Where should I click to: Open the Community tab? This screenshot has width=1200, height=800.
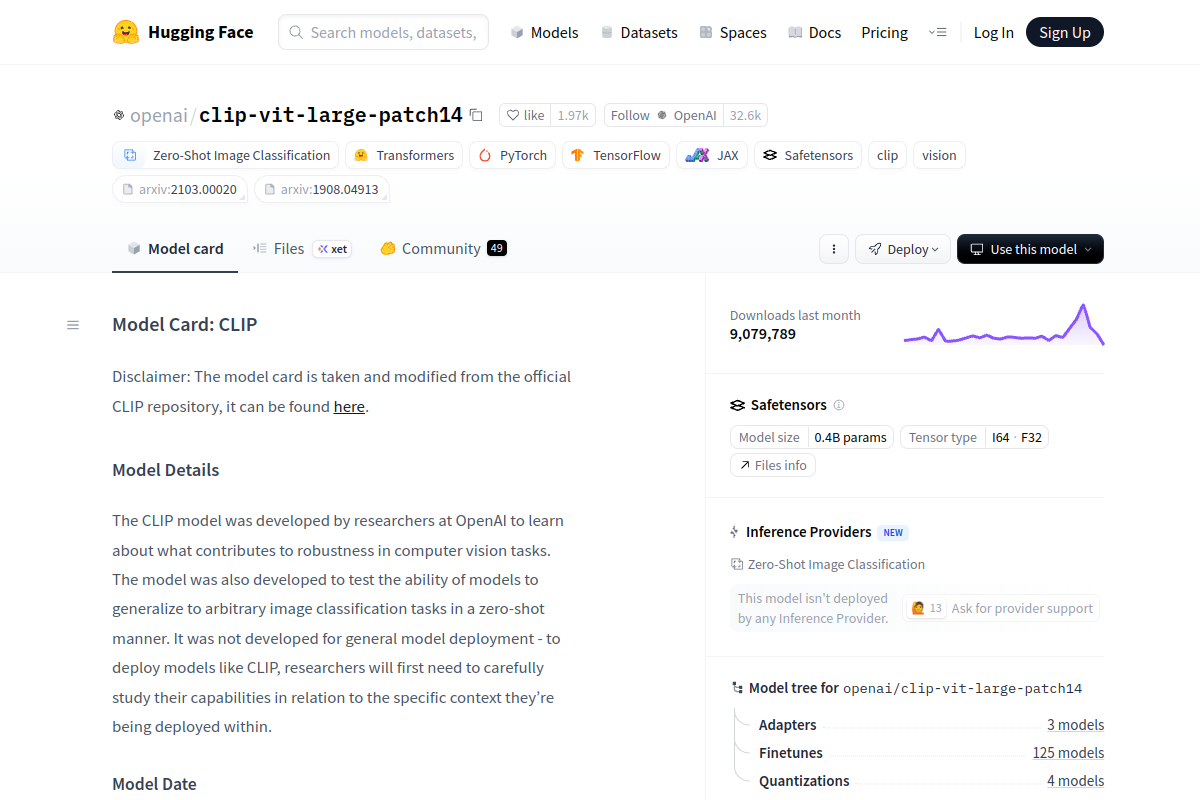(441, 248)
